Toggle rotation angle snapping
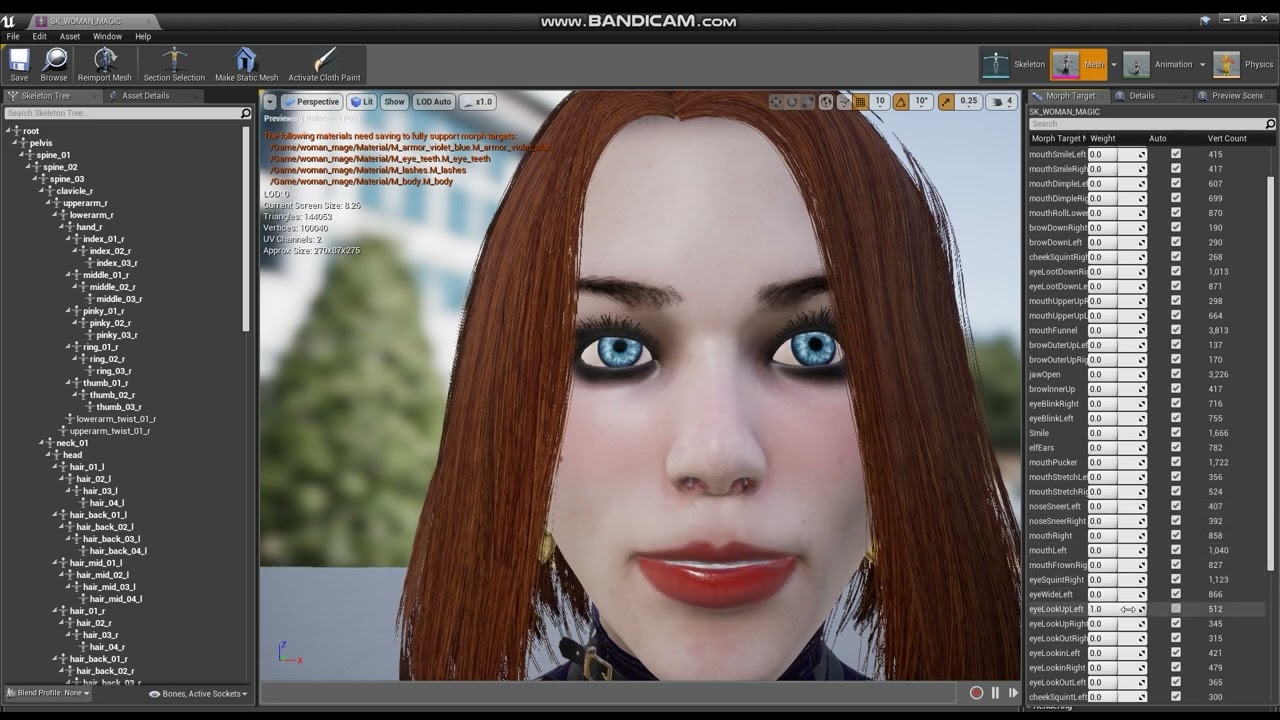This screenshot has height=720, width=1280. click(x=901, y=102)
